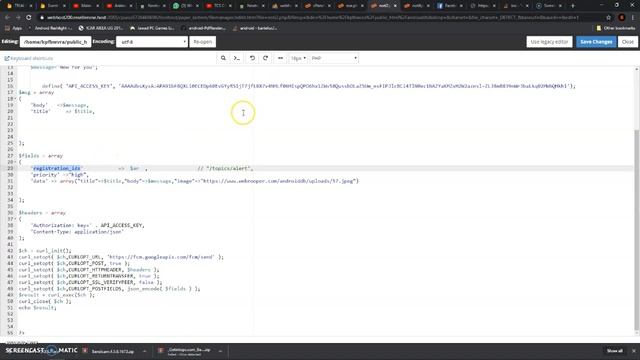The image size is (640, 360).
Task: Open the Apps bookmark shortcut
Action: (14, 28)
